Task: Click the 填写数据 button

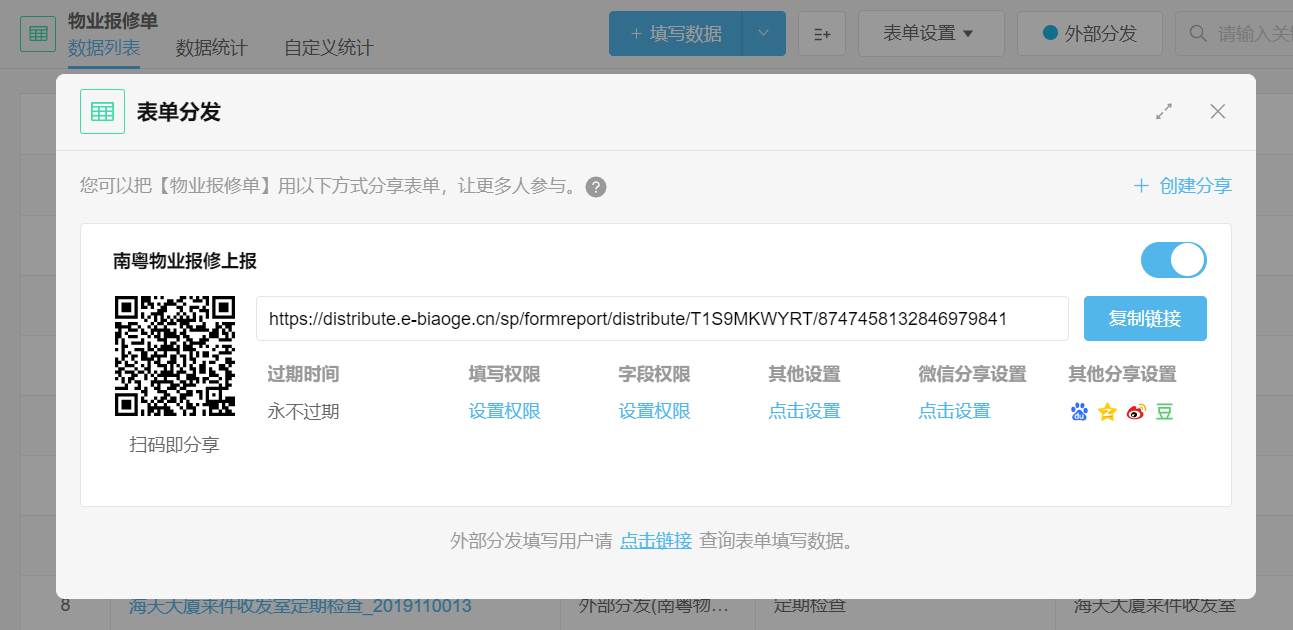Action: point(676,34)
